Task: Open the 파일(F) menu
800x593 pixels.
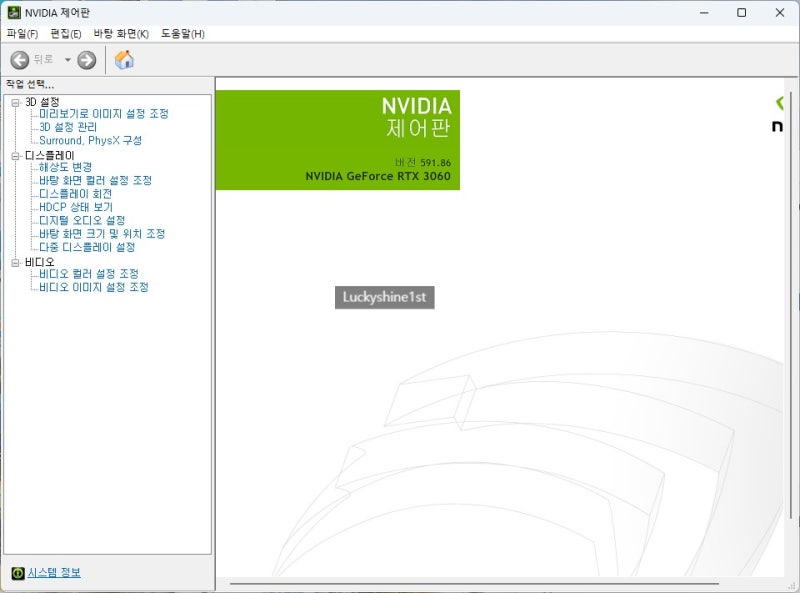Action: pyautogui.click(x=22, y=34)
